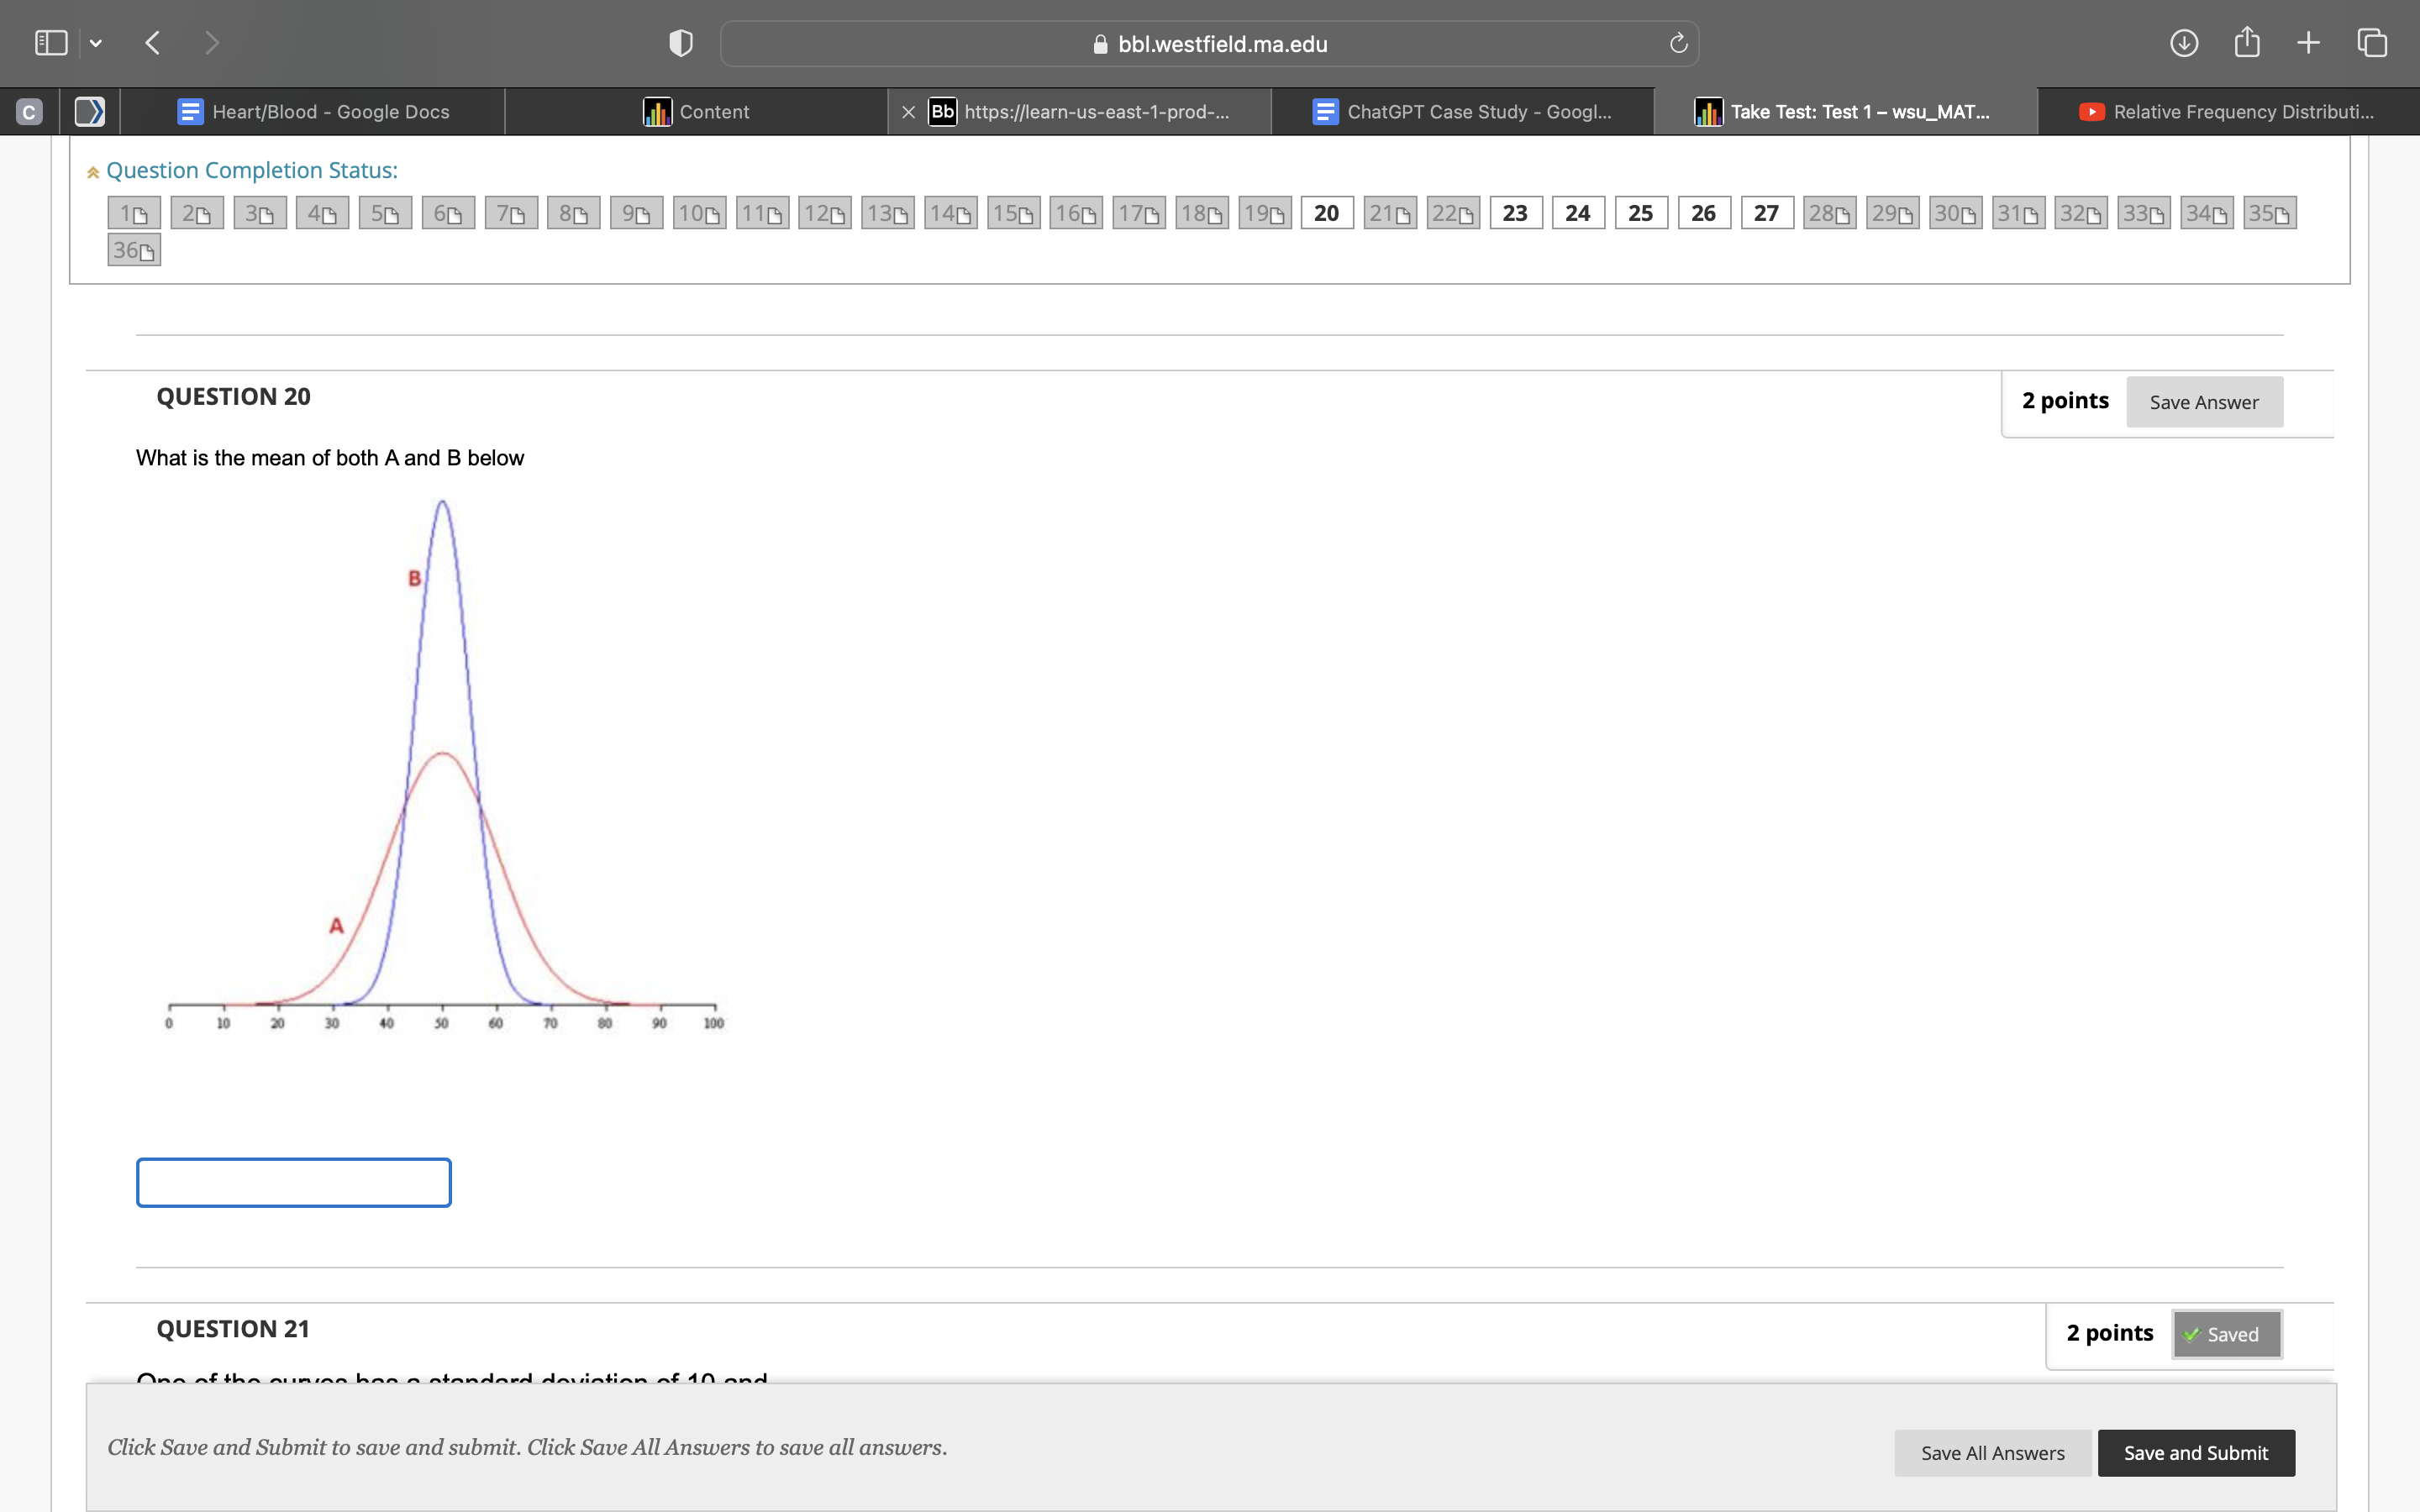
Task: Focus the Question 20 answer text box
Action: [x=294, y=1182]
